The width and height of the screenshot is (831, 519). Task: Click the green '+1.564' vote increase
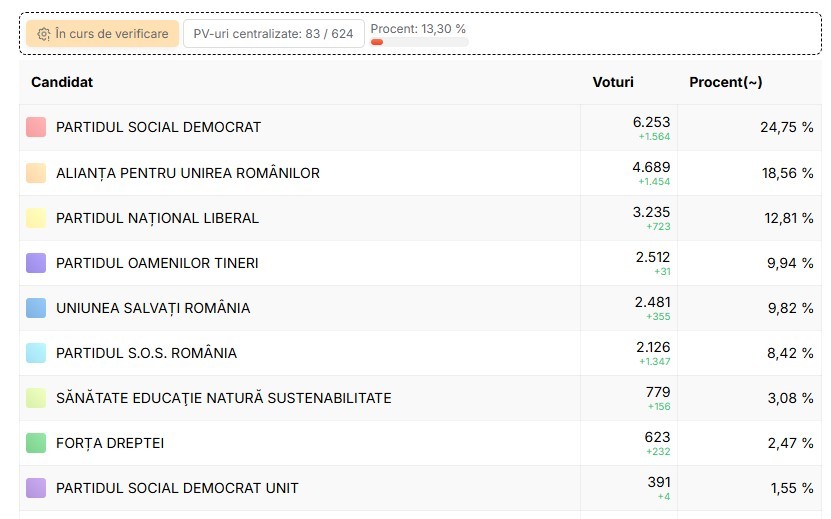(x=654, y=137)
